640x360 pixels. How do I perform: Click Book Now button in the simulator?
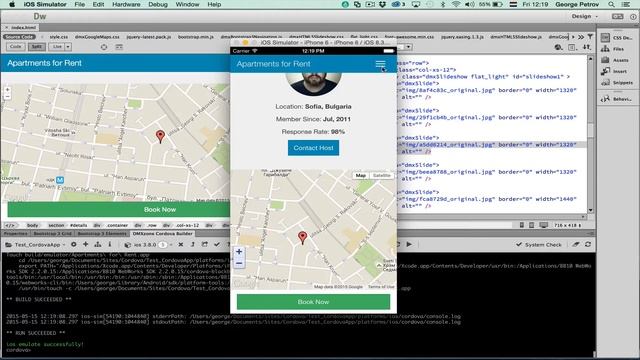pos(313,302)
